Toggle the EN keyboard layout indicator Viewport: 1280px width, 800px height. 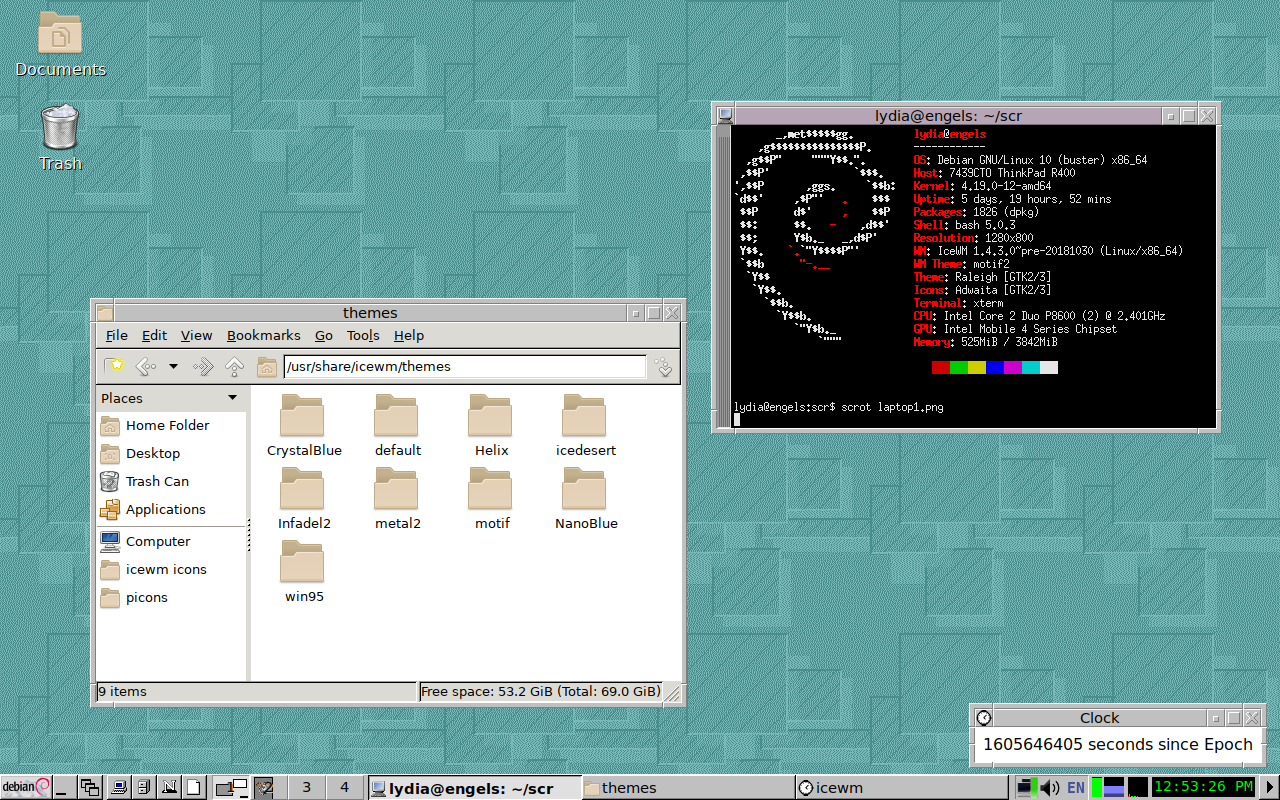click(x=1076, y=788)
